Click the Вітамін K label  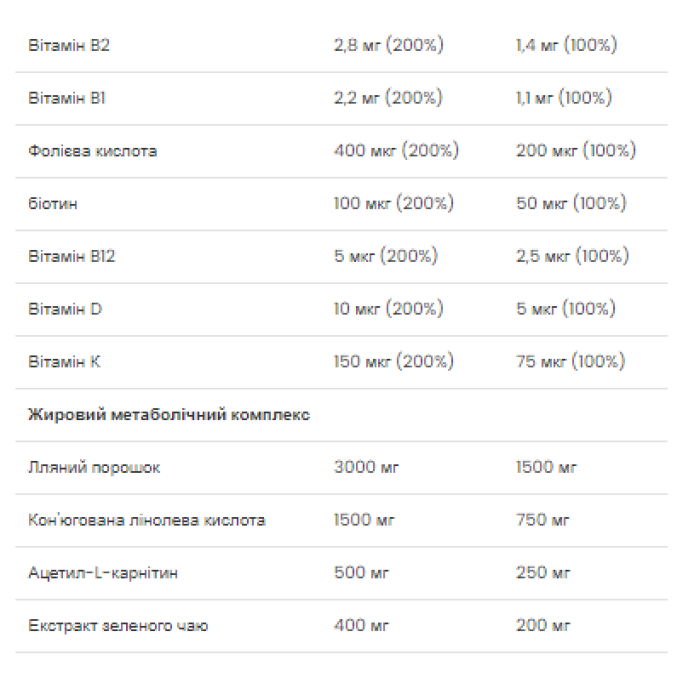65,362
